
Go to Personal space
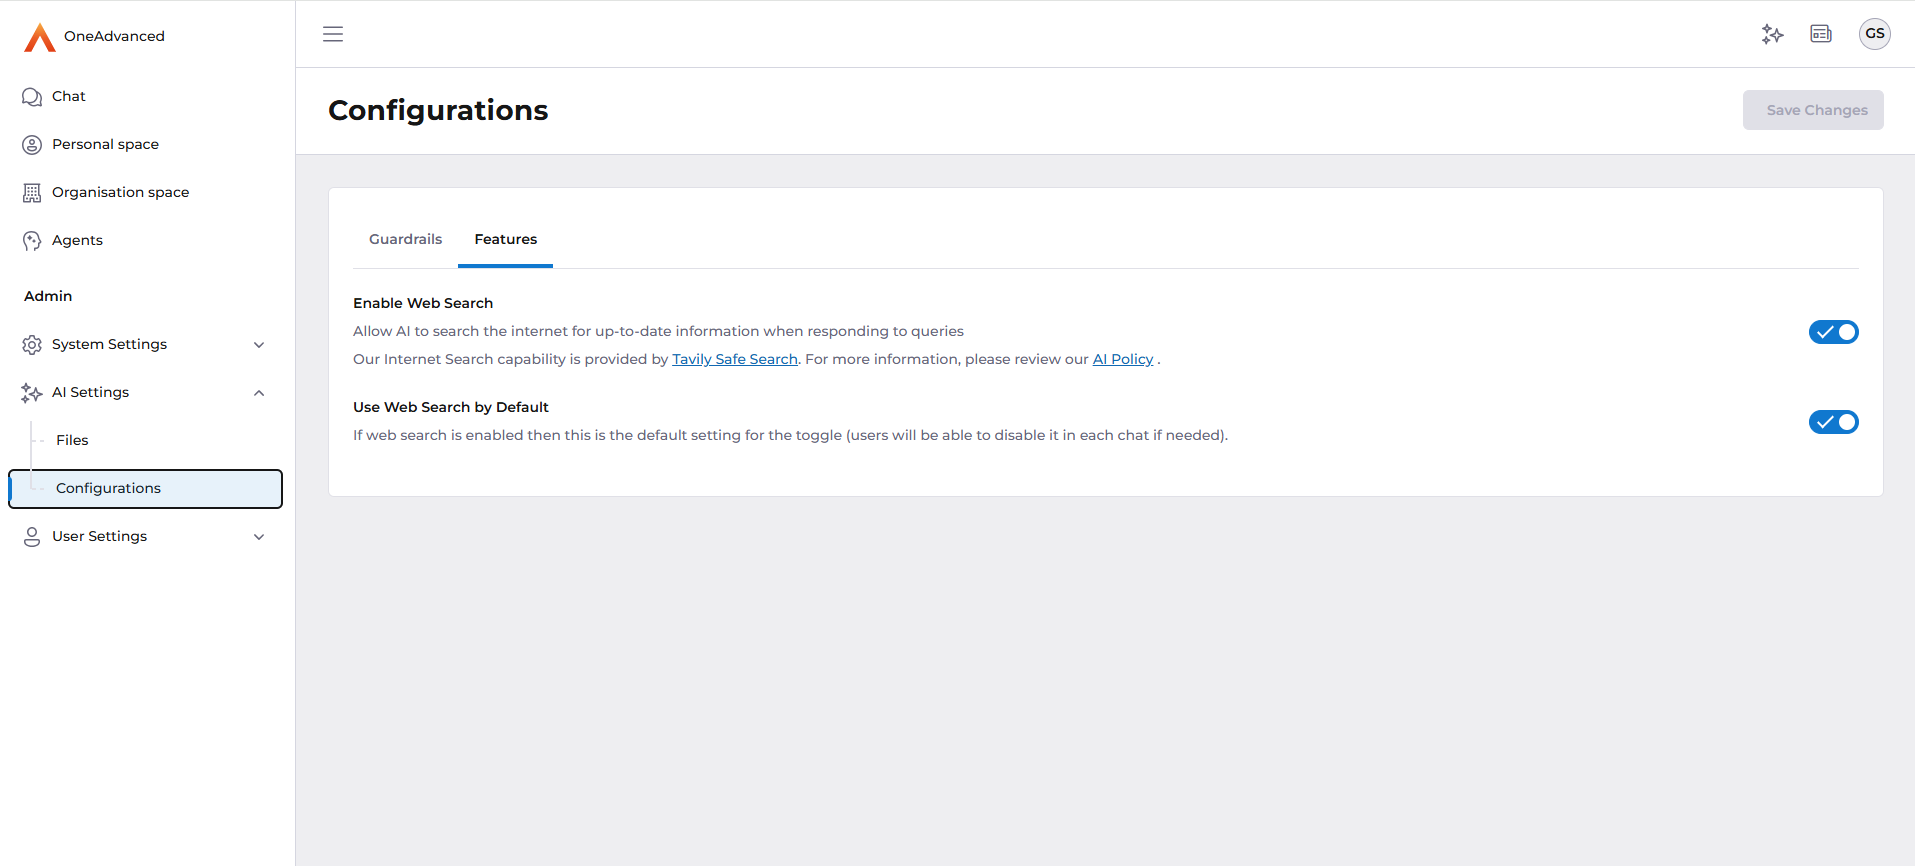click(x=105, y=144)
